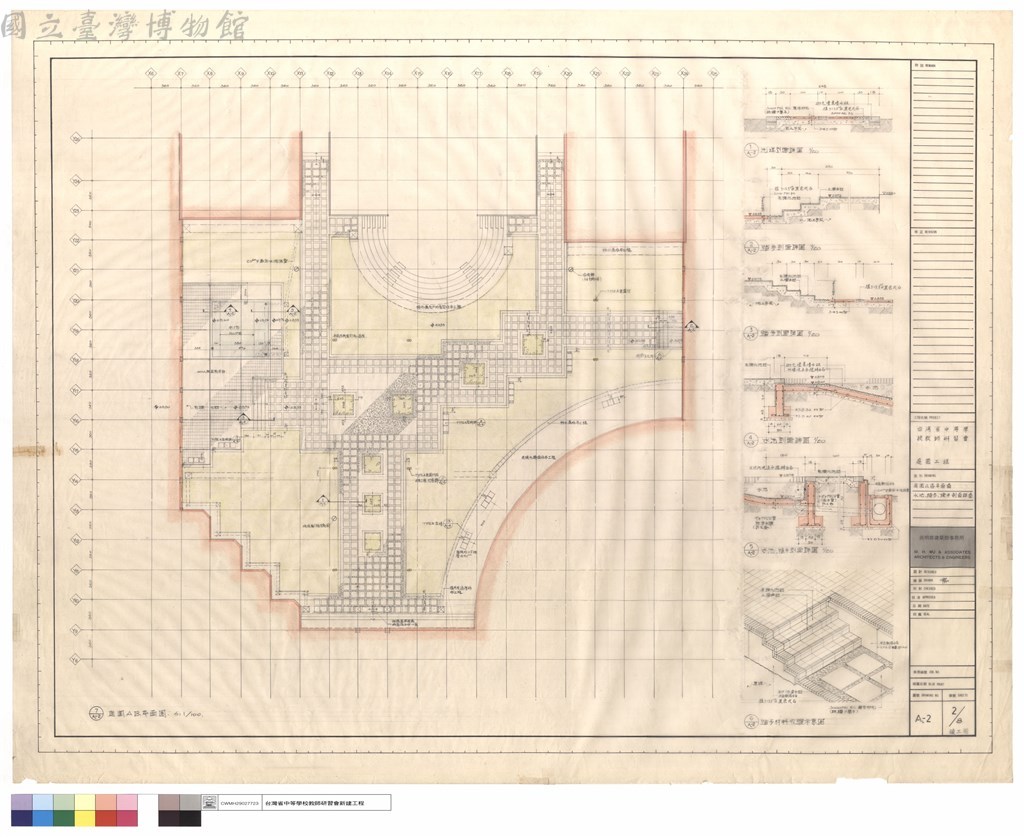This screenshot has height=837, width=1024.
Task: Click the medium blue swatch in bottom row
Action: point(42,818)
